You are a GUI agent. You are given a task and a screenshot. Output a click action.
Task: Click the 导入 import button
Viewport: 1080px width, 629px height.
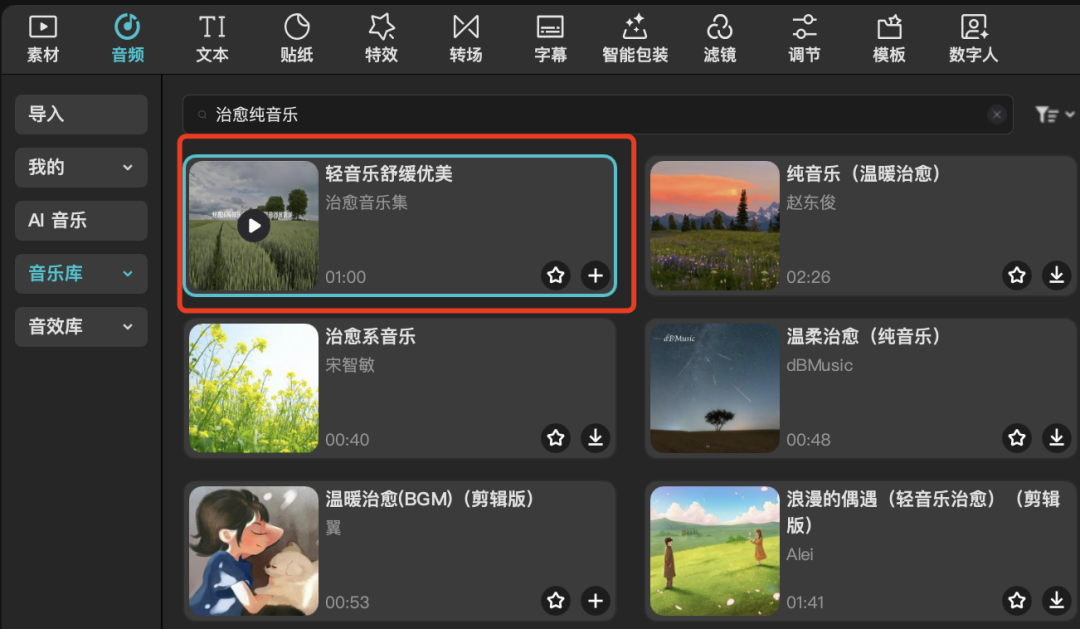80,114
